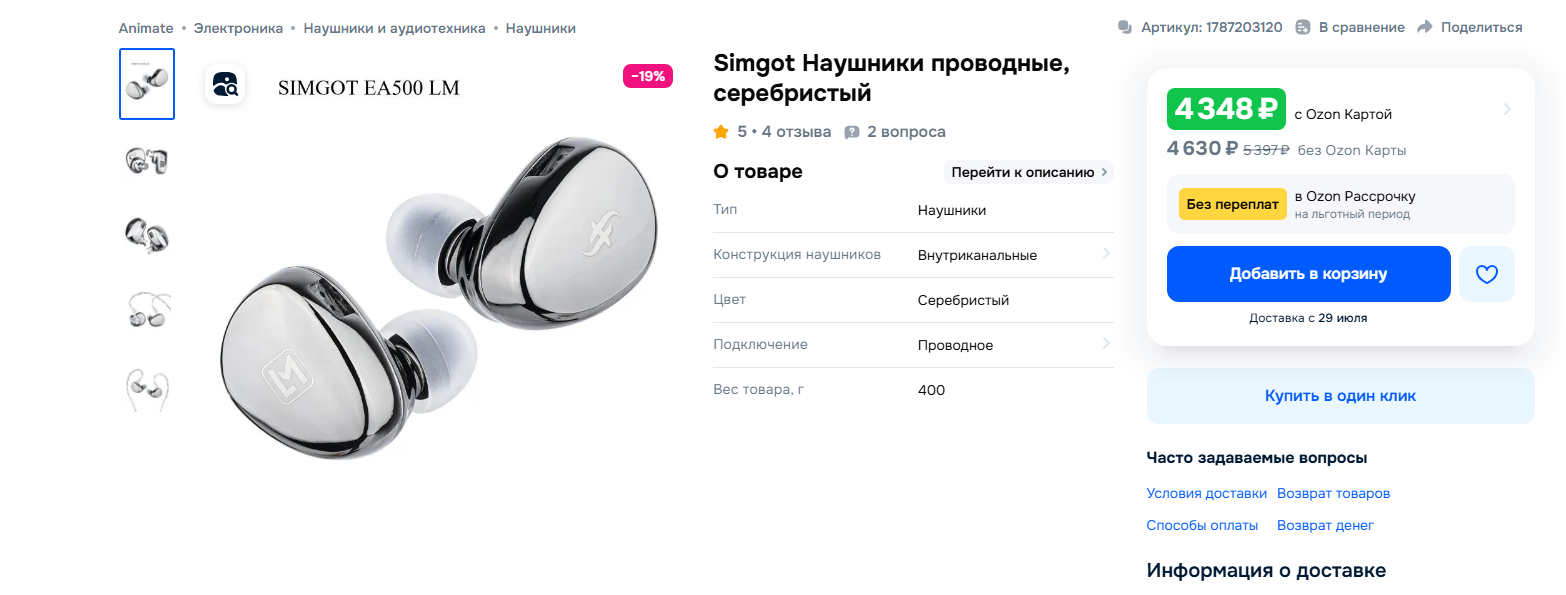Screen dimensions: 1566x595
Task: Open the Возврат денег link
Action: click(x=1325, y=525)
